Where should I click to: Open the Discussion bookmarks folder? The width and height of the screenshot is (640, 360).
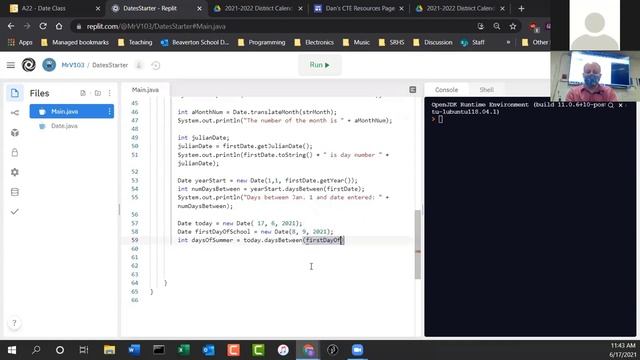(x=433, y=42)
